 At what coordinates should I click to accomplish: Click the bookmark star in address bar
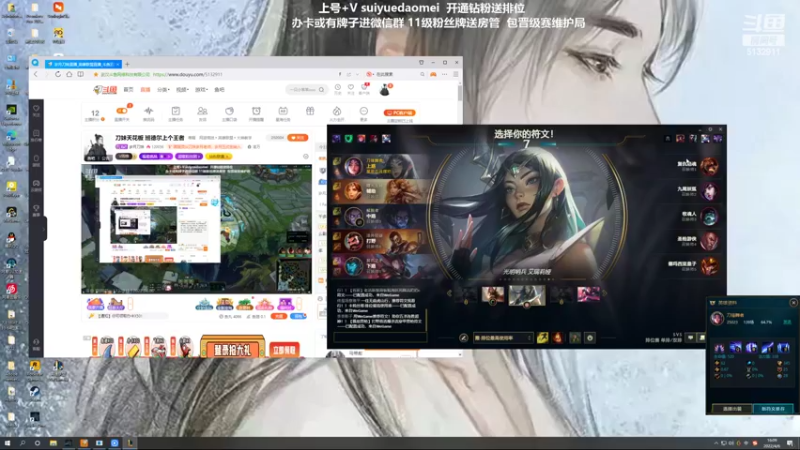pos(95,74)
